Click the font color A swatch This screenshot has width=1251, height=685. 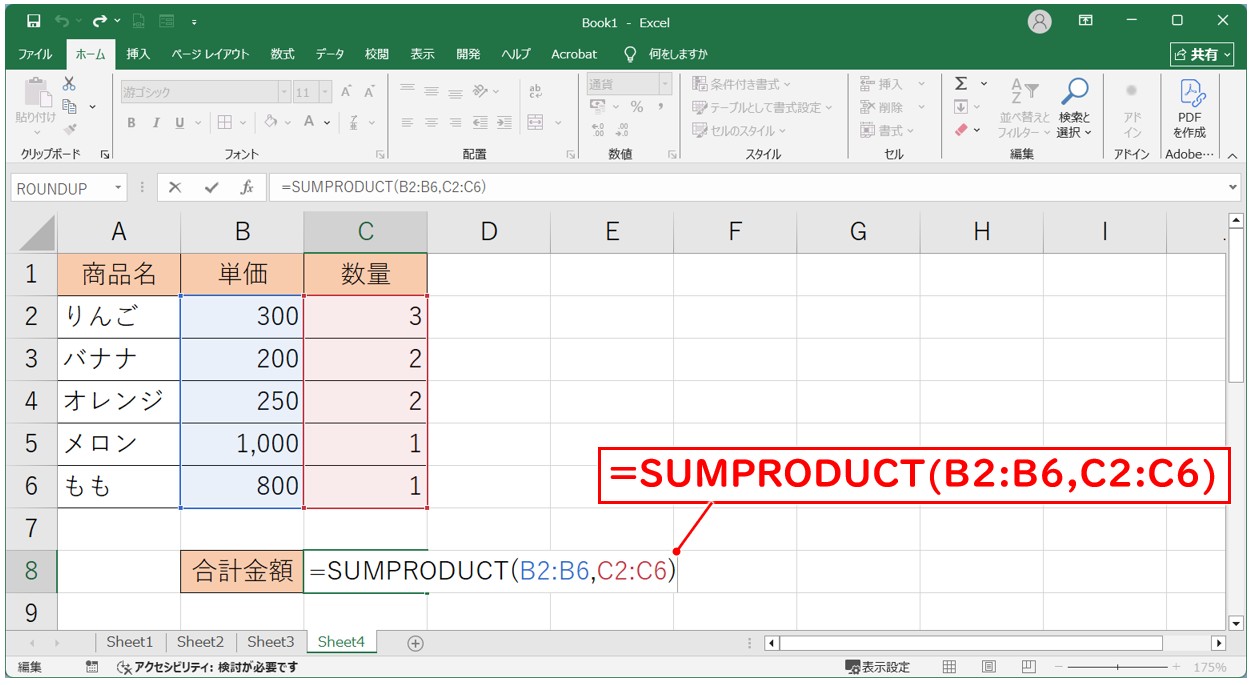310,122
